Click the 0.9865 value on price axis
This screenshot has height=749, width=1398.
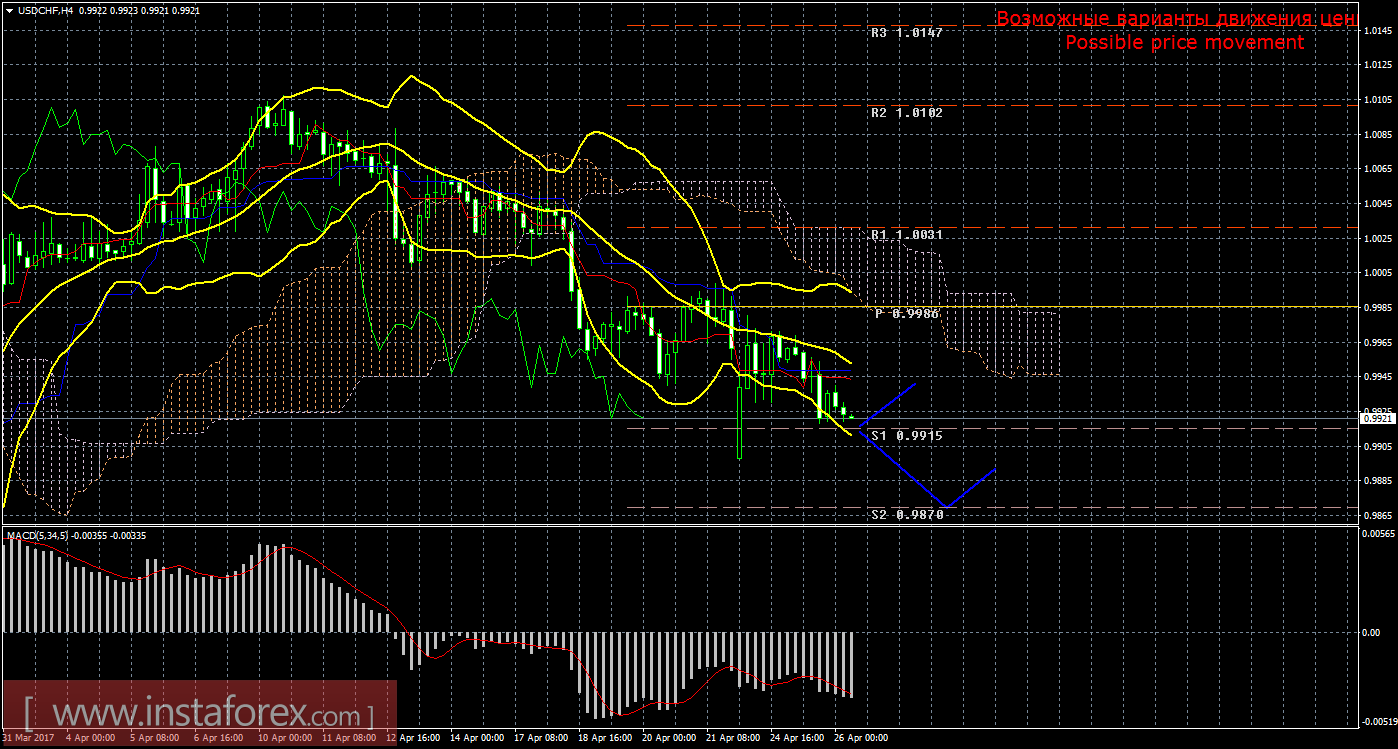click(x=1378, y=515)
